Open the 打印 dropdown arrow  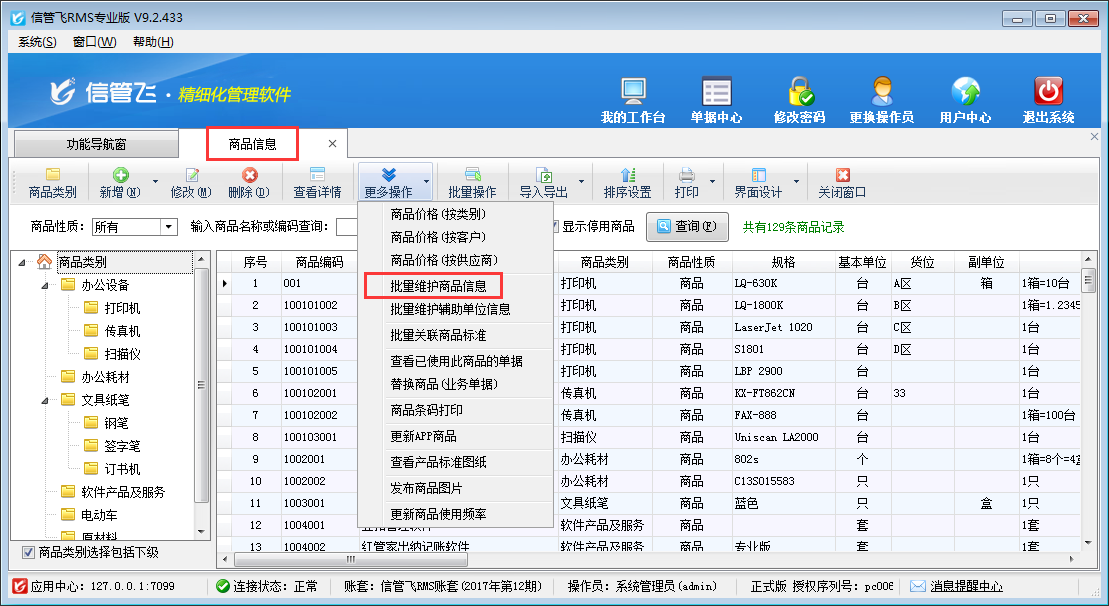click(x=711, y=182)
